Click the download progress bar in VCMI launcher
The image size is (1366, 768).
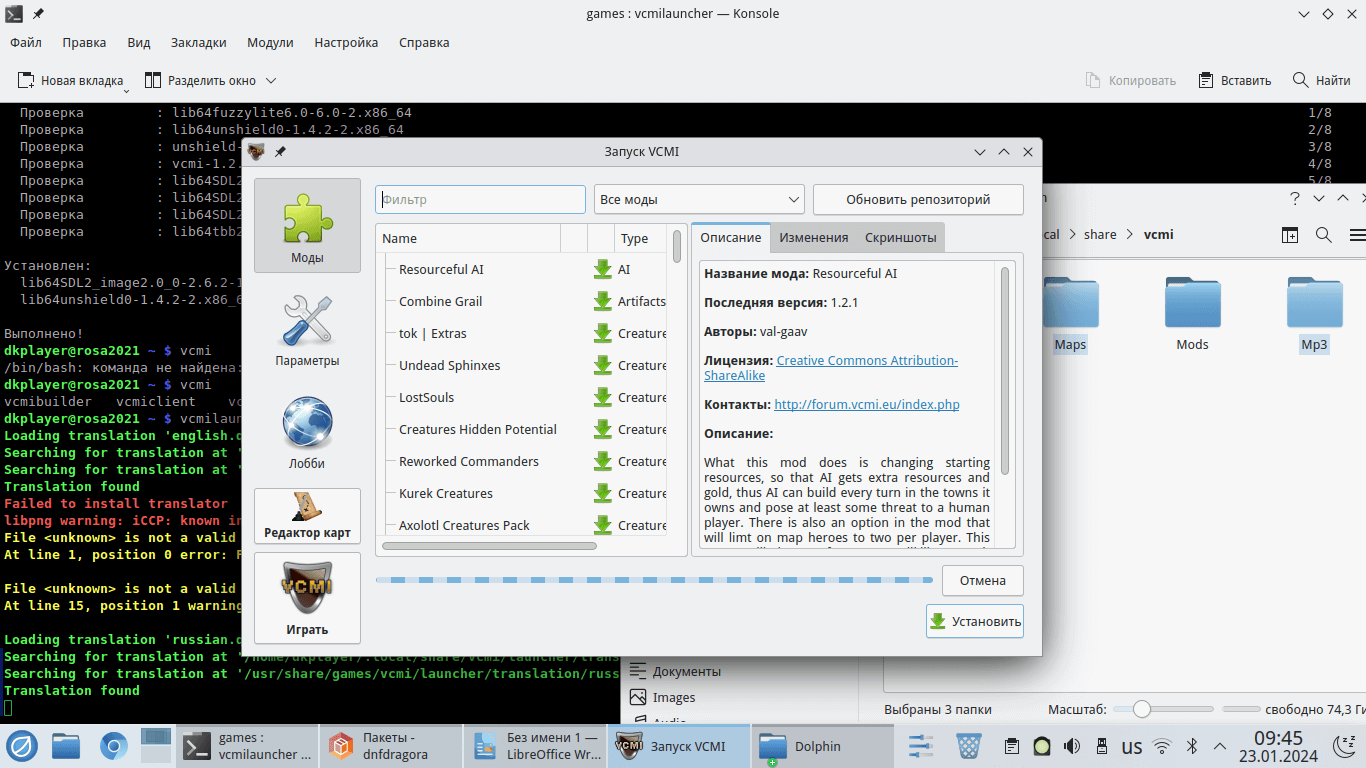tap(654, 580)
